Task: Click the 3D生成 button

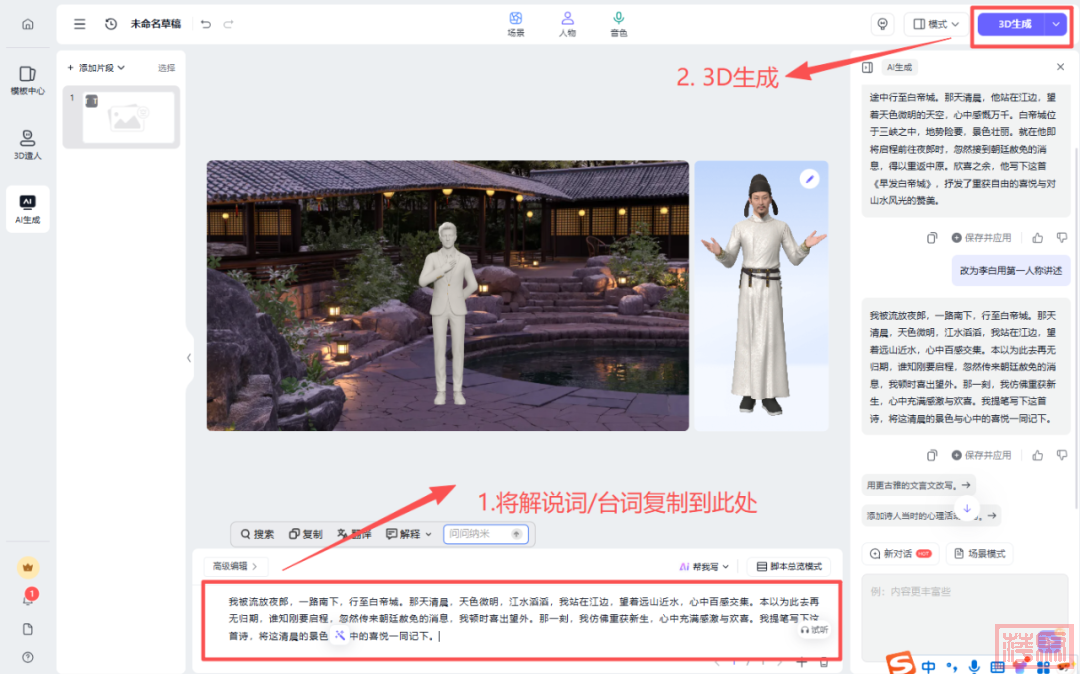Action: pyautogui.click(x=1013, y=24)
